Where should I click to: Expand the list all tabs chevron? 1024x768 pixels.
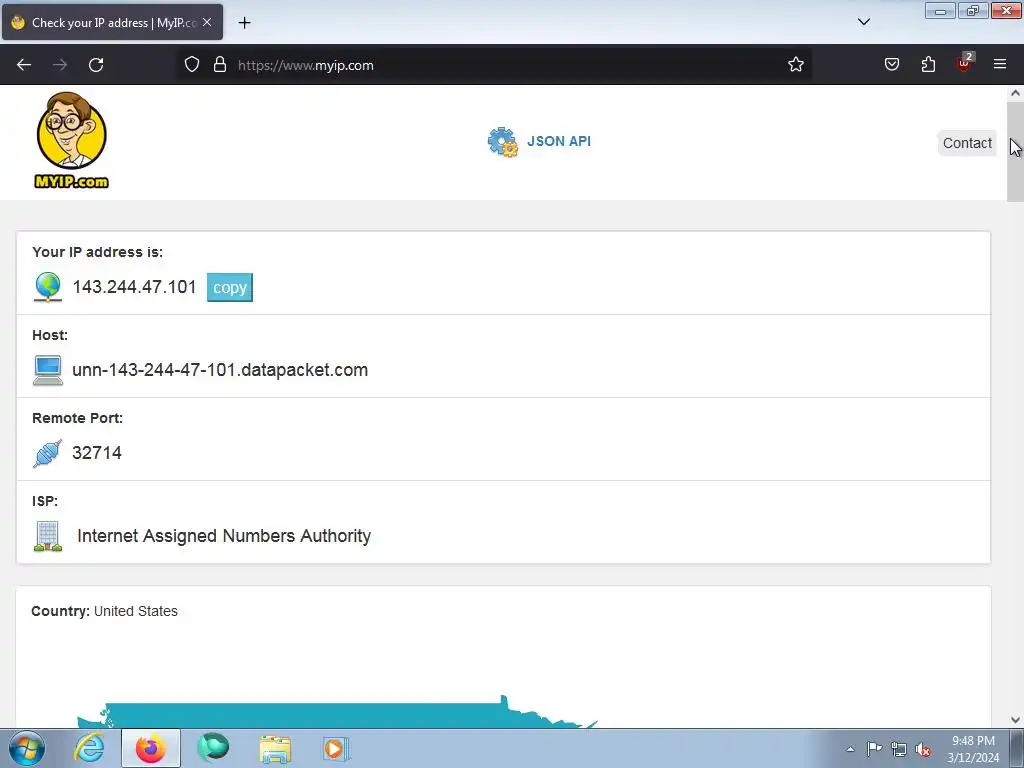(863, 22)
